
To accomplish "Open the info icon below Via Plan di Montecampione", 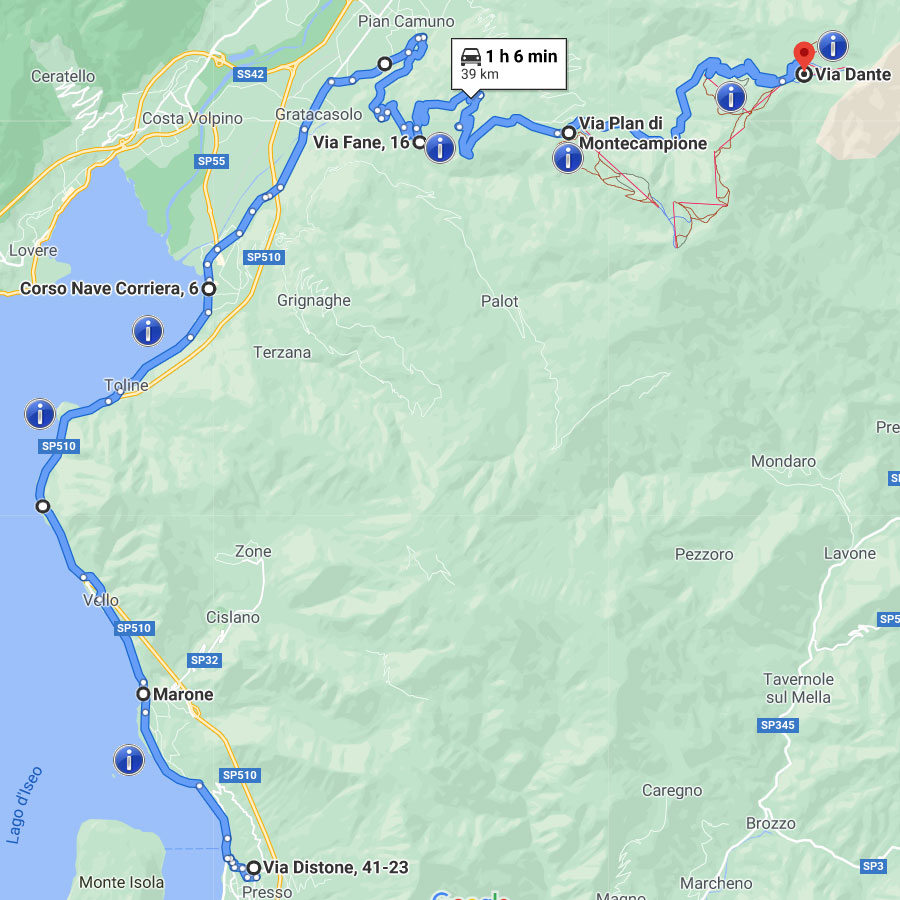I will [568, 157].
